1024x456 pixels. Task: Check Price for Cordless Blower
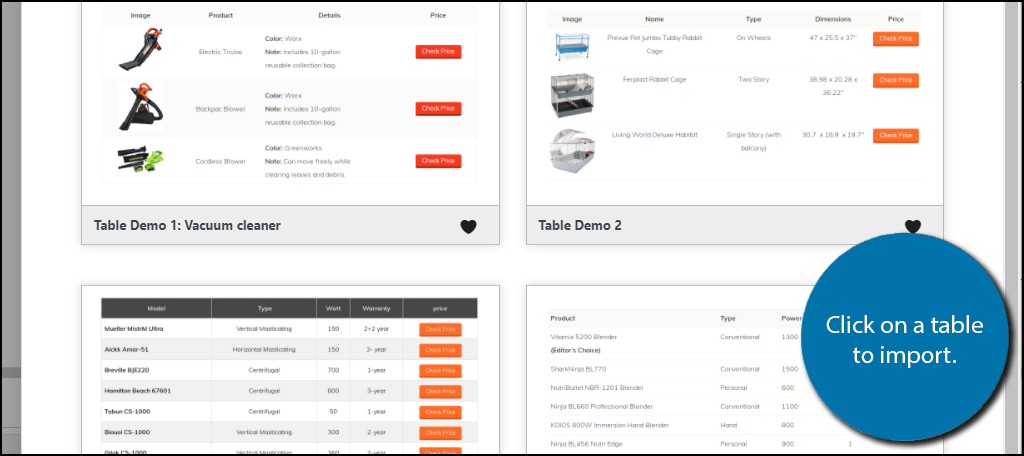pyautogui.click(x=438, y=161)
